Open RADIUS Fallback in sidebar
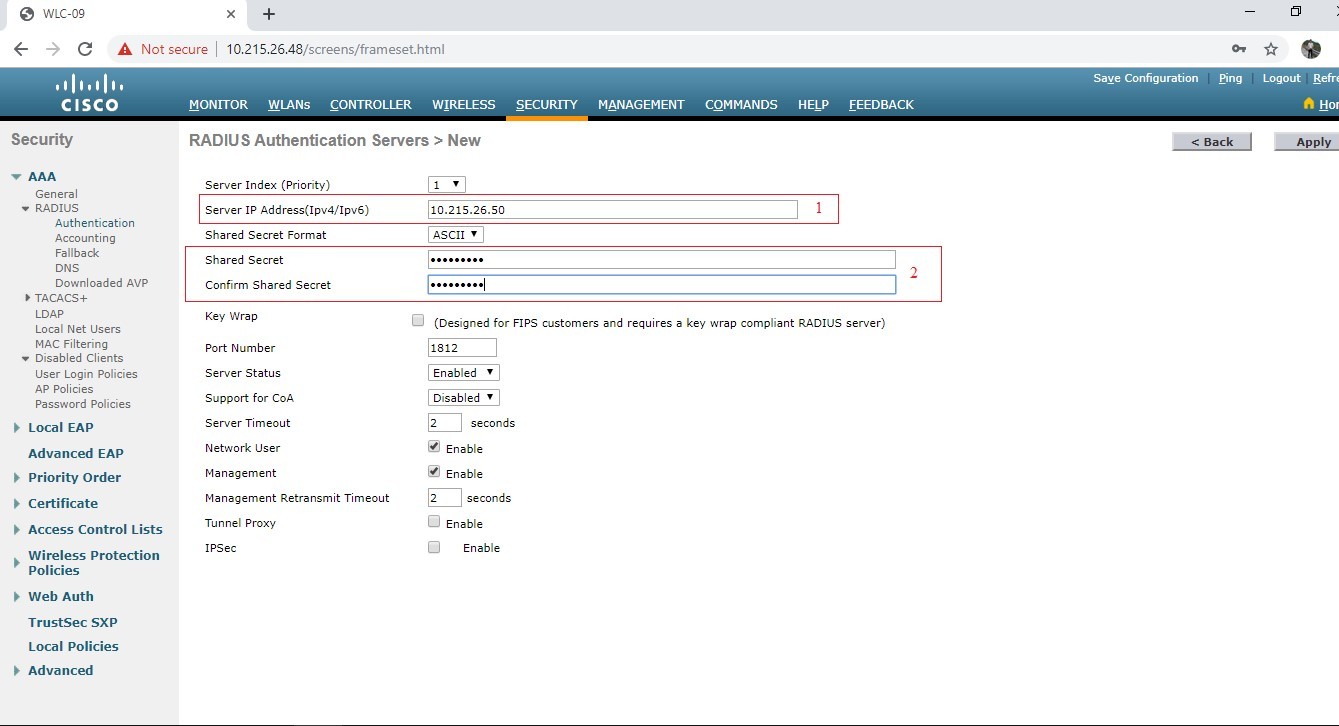Image resolution: width=1339 pixels, height=726 pixels. (77, 253)
